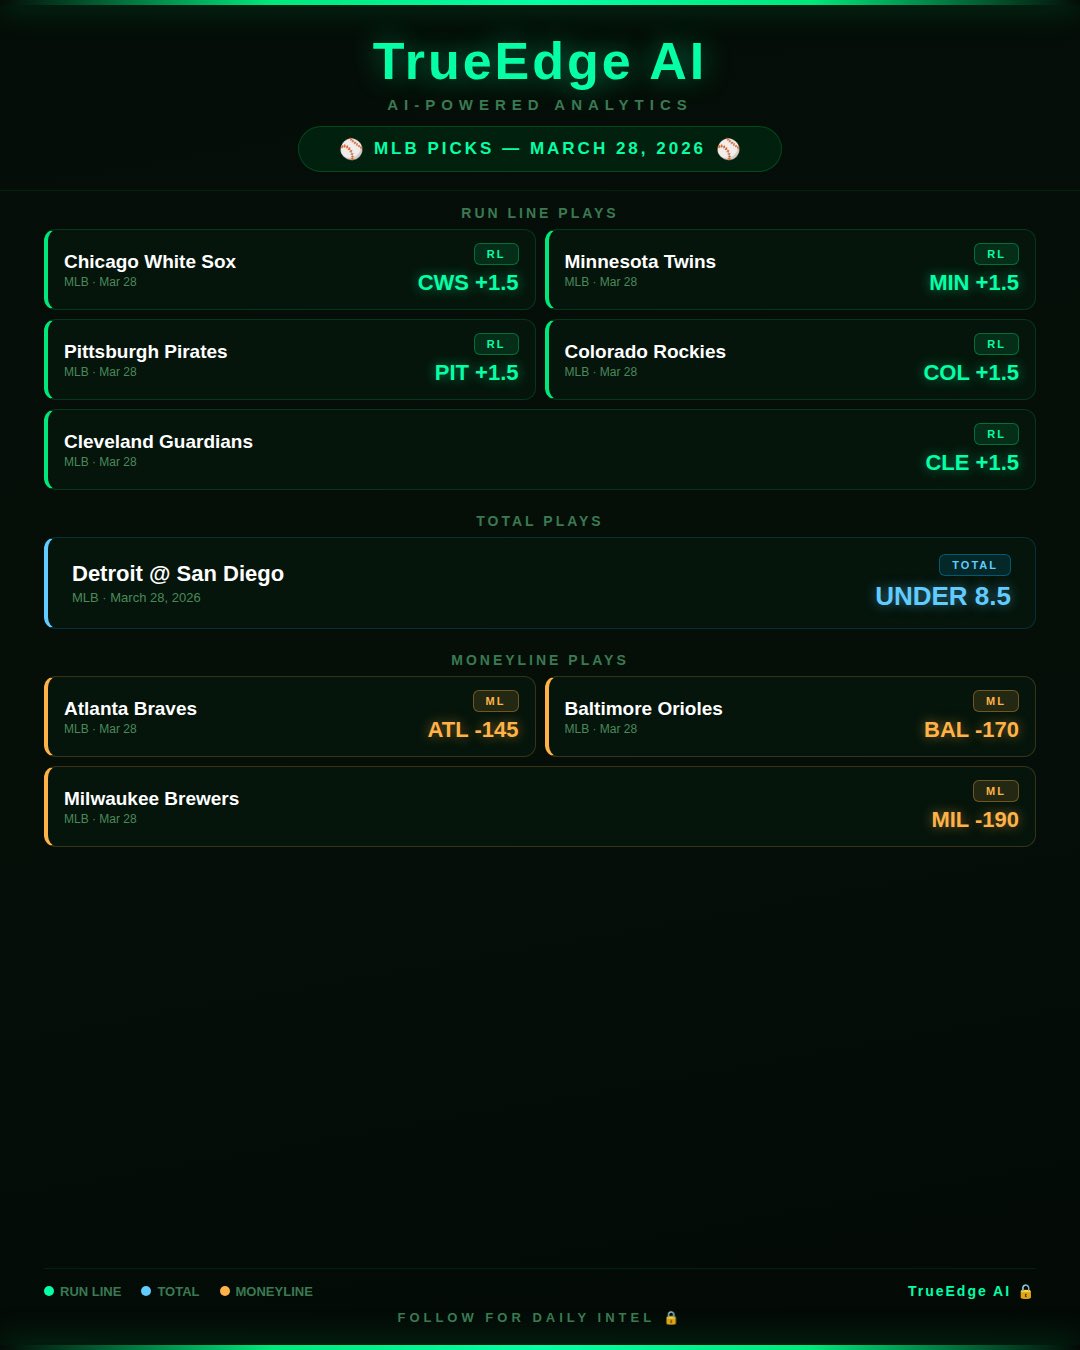Select the MLB PICKS — MARCH 28, 2026 pill
Image resolution: width=1080 pixels, height=1350 pixels.
(540, 149)
